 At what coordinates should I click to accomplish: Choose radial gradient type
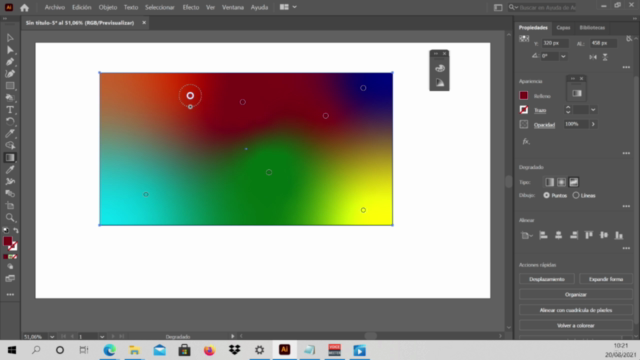pyautogui.click(x=562, y=182)
